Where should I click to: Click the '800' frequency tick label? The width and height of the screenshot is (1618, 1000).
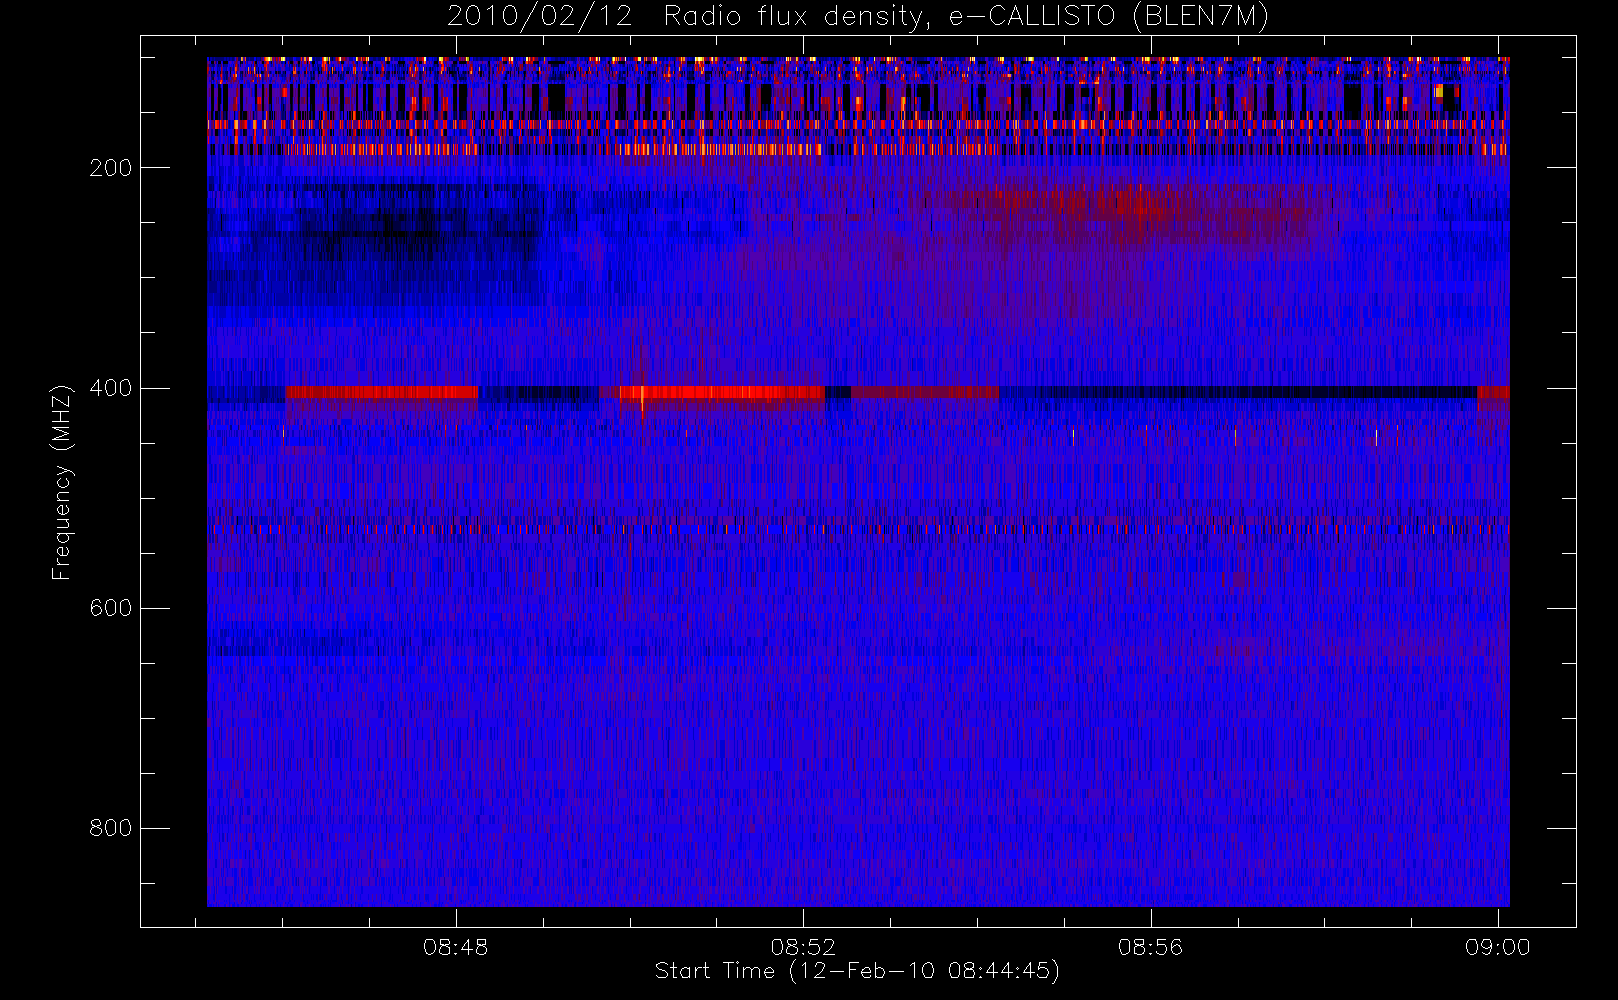pos(110,828)
